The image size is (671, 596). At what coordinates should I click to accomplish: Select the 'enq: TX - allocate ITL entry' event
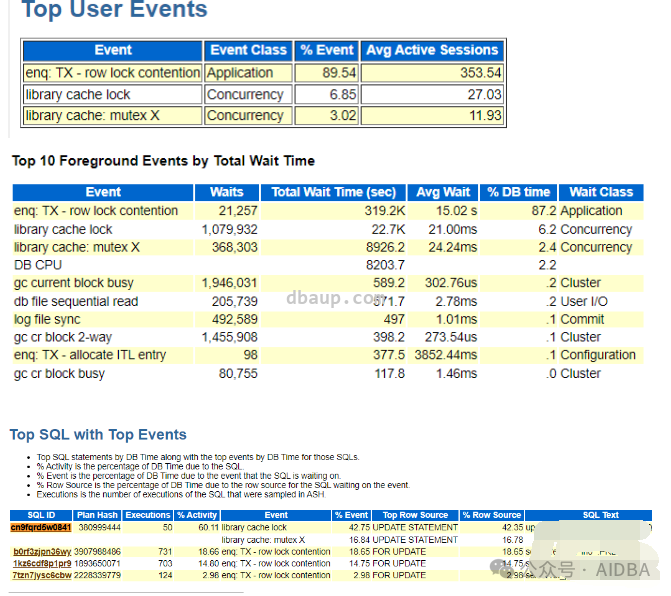[89, 355]
